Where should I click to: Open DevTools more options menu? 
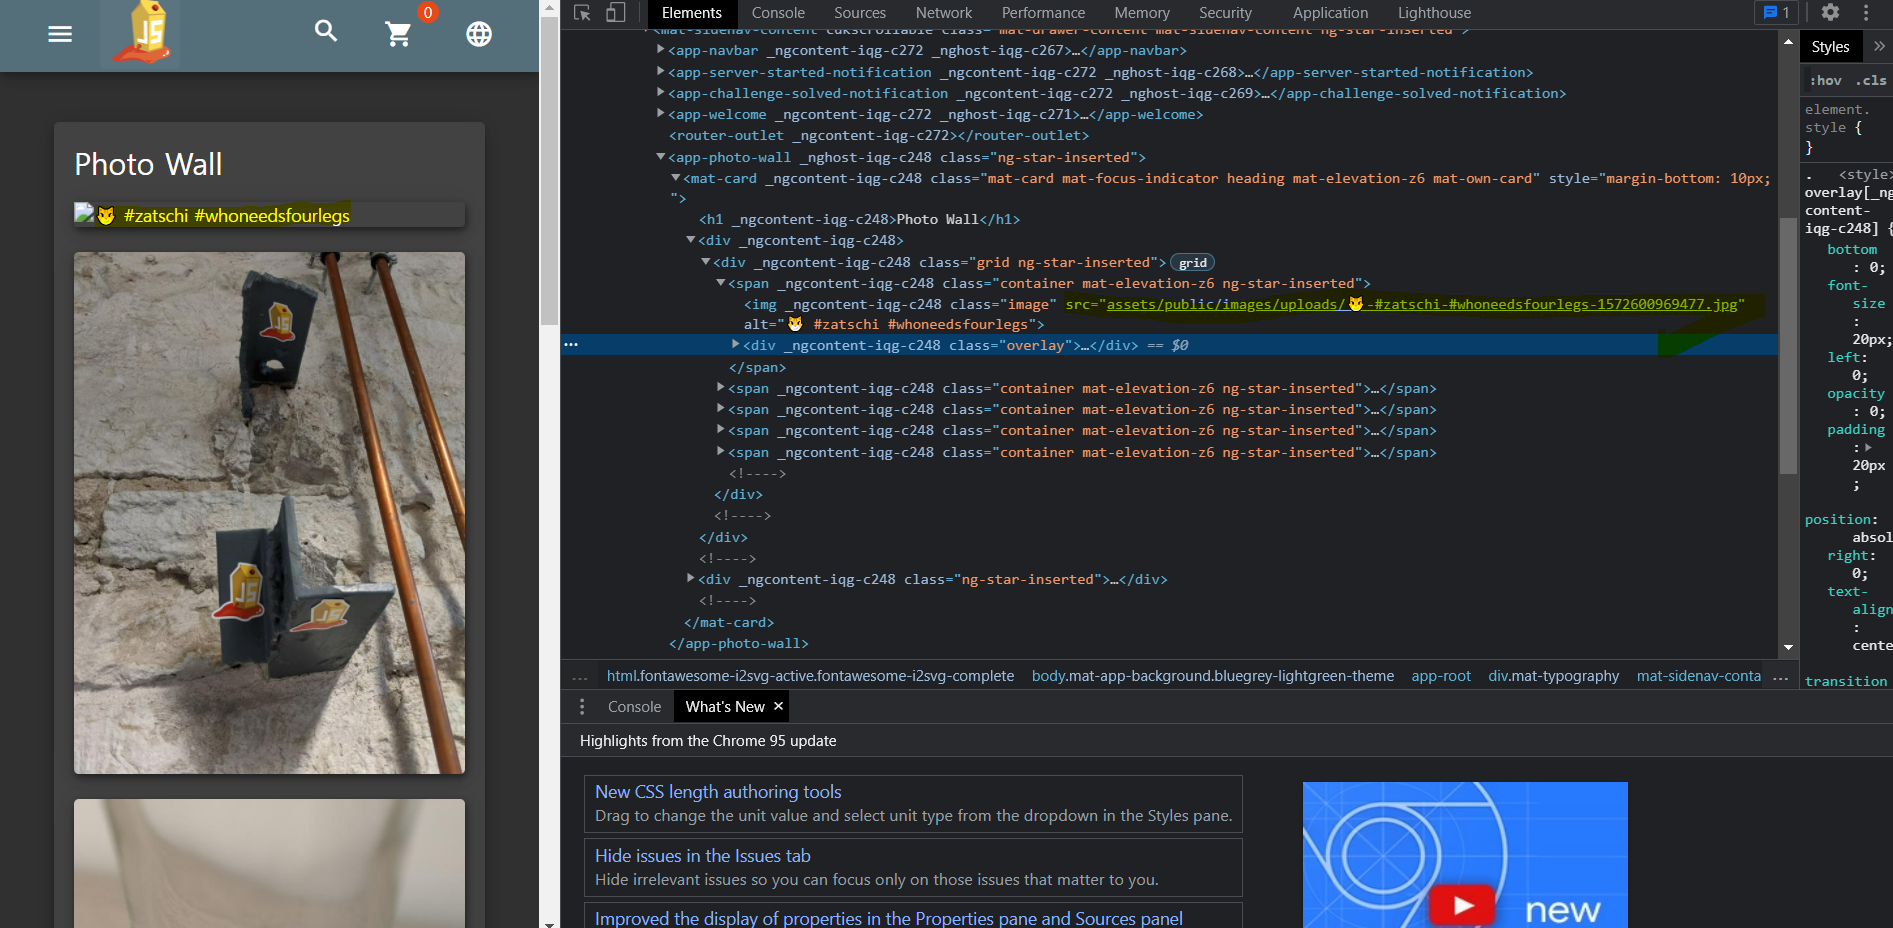click(x=1866, y=12)
